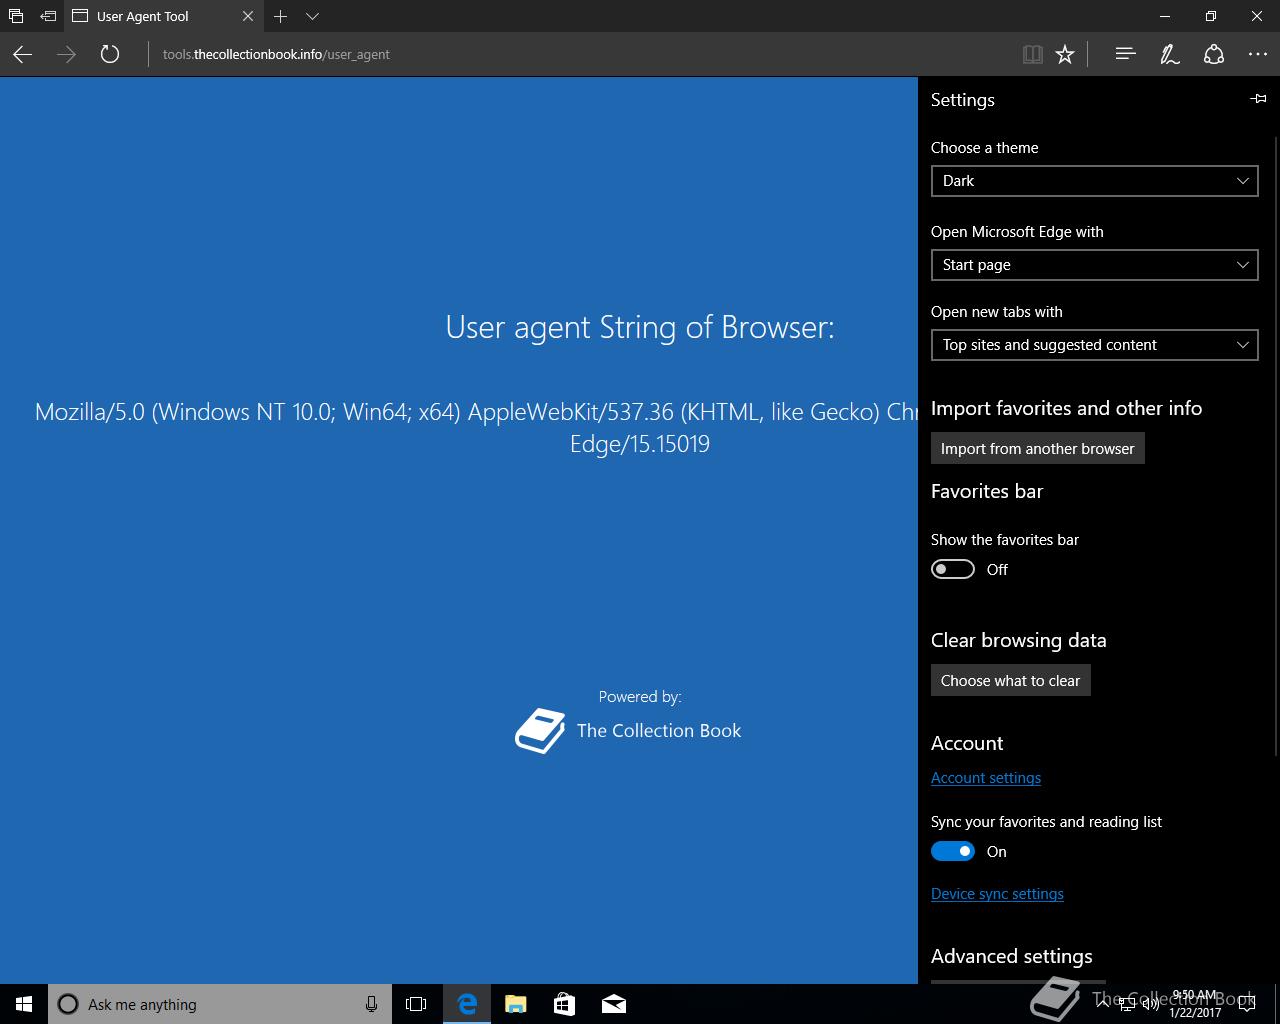Turn on Show the favorites bar
1280x1024 pixels.
pos(952,569)
